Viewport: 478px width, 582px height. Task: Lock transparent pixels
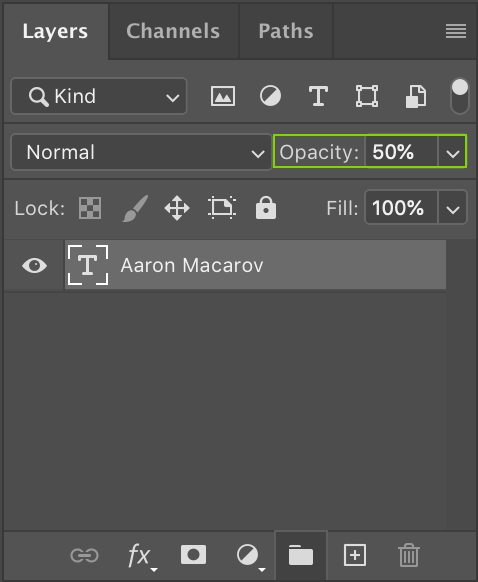pos(90,208)
